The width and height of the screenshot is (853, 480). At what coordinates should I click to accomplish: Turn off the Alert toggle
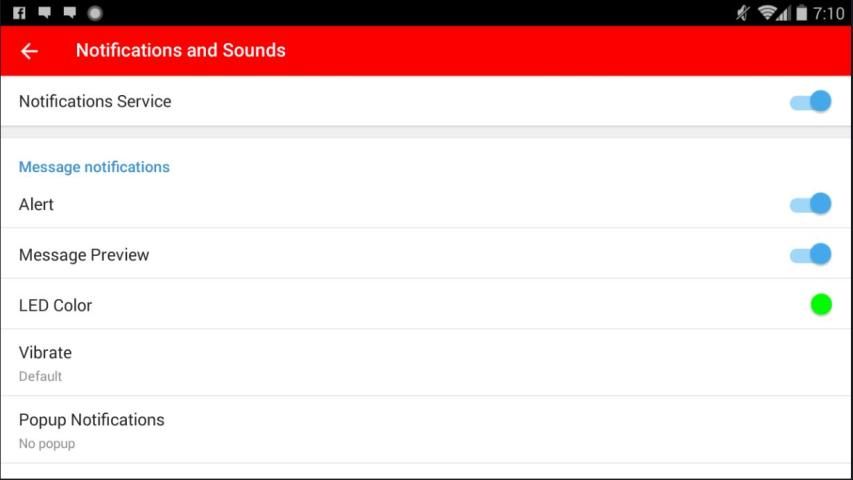point(810,205)
